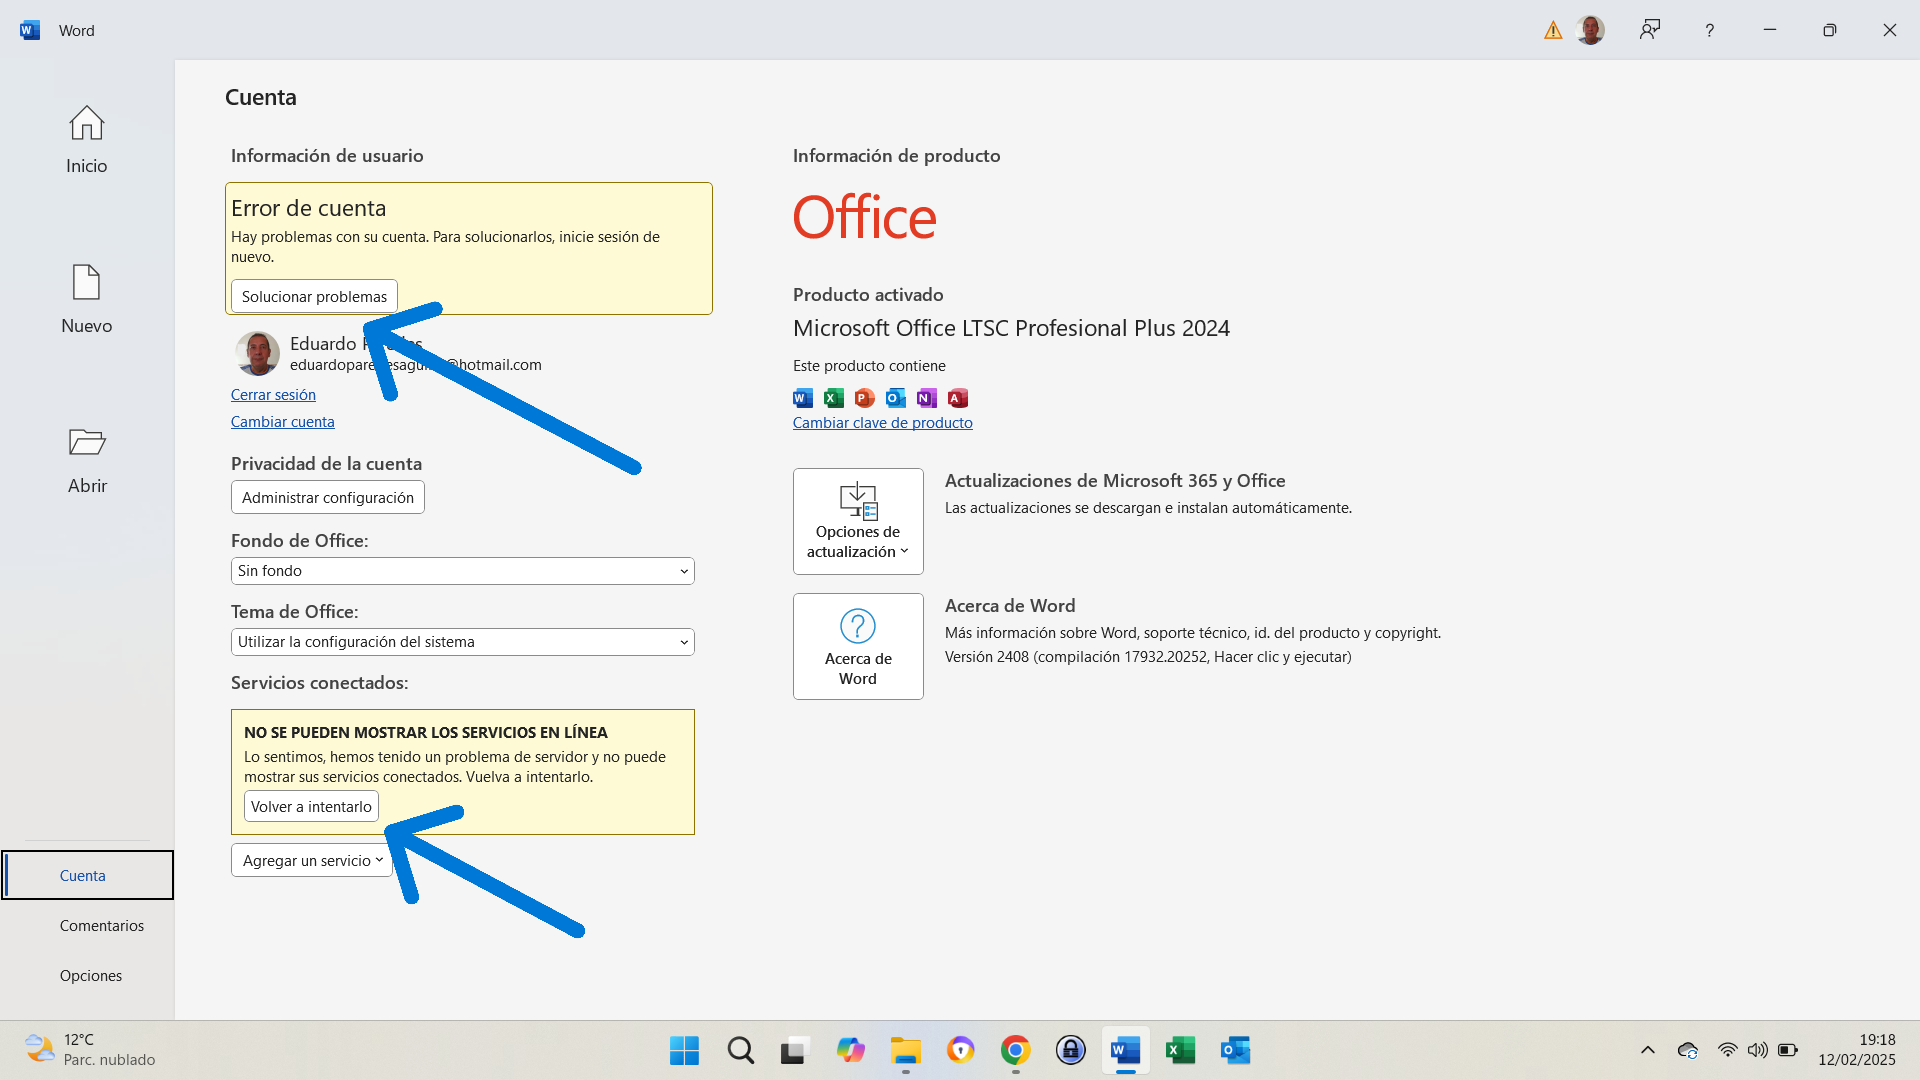Screen dimensions: 1920x1080
Task: Open the weather widget on taskbar
Action: pyautogui.click(x=90, y=1050)
